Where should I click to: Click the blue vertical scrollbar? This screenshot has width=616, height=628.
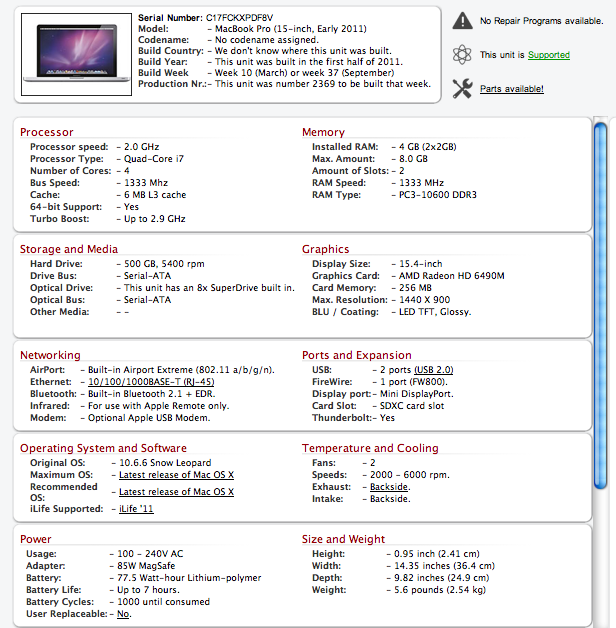(x=601, y=300)
